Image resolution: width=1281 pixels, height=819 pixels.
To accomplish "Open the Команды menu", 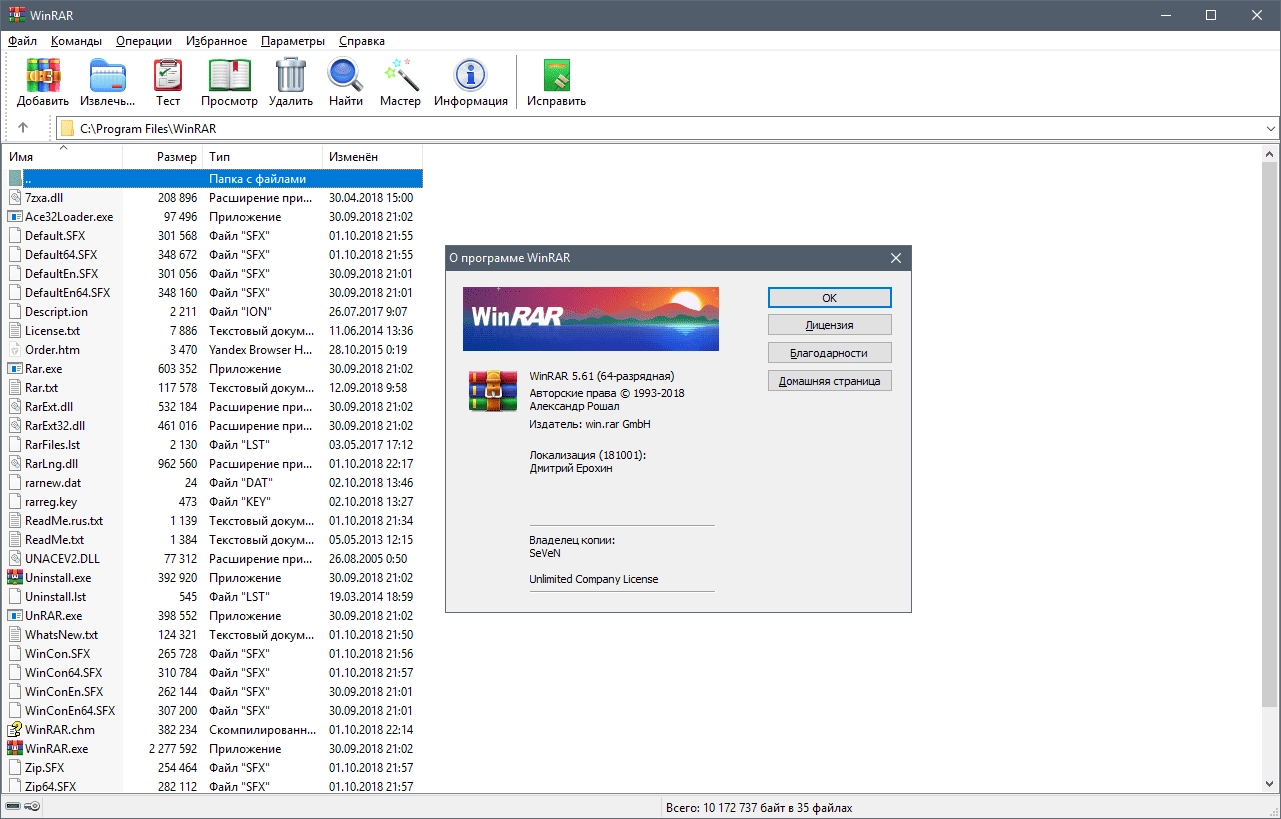I will (76, 41).
